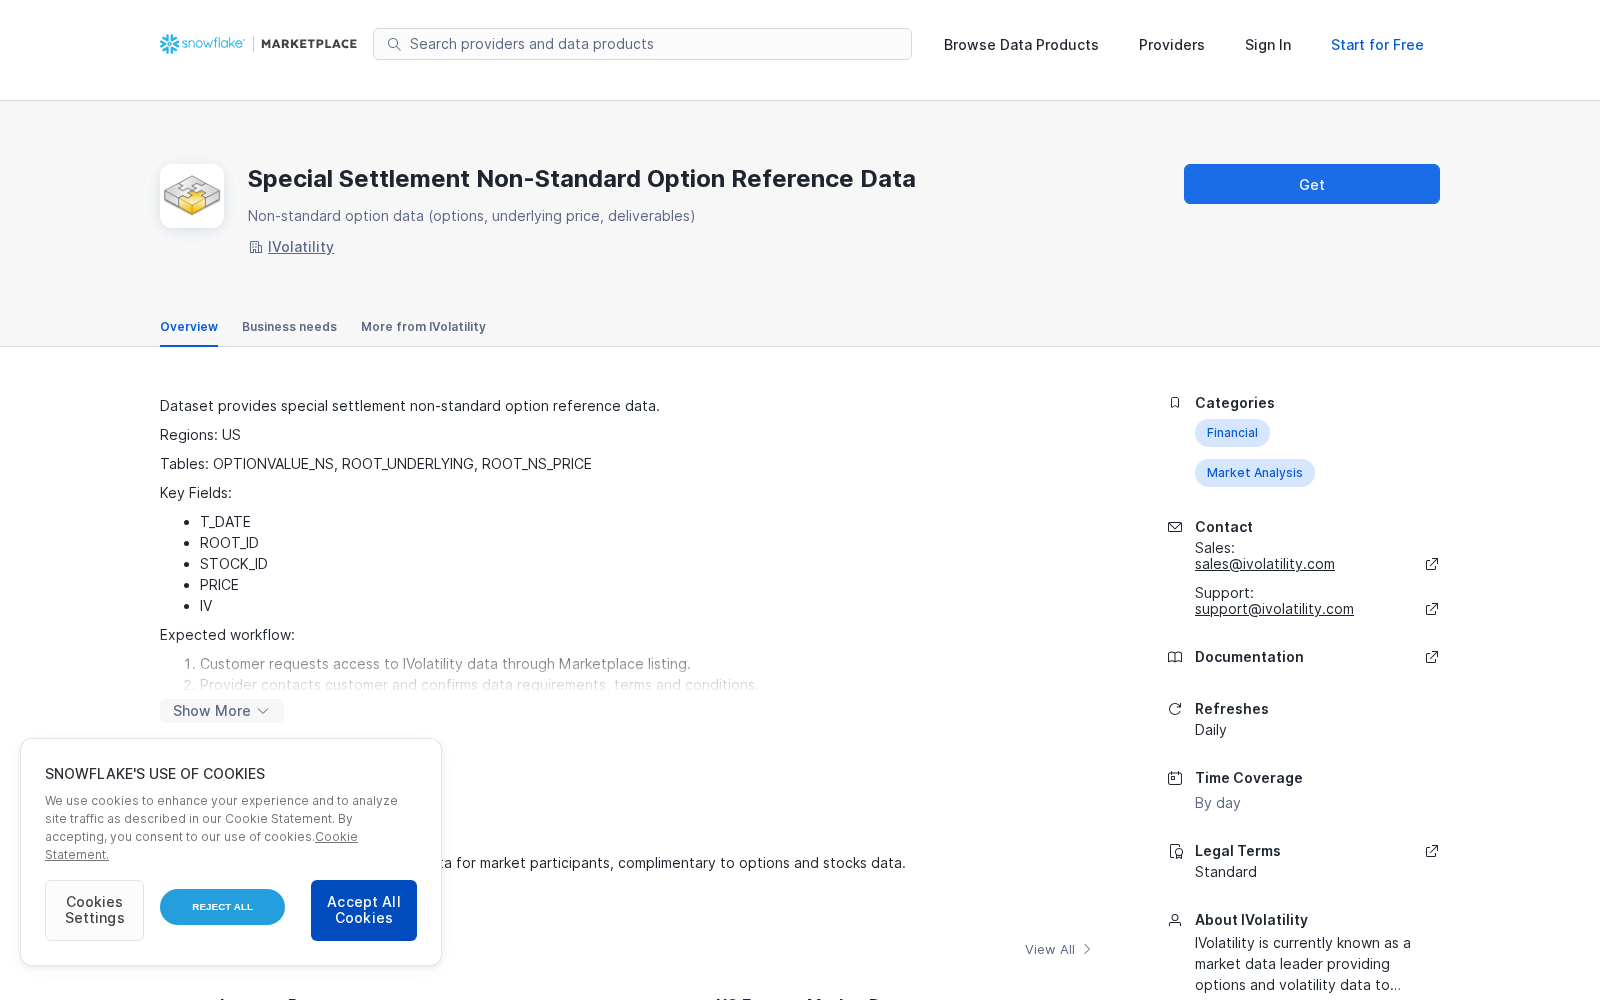This screenshot has width=1600, height=1000.
Task: Click the building icon beside IVolatility
Action: [256, 247]
